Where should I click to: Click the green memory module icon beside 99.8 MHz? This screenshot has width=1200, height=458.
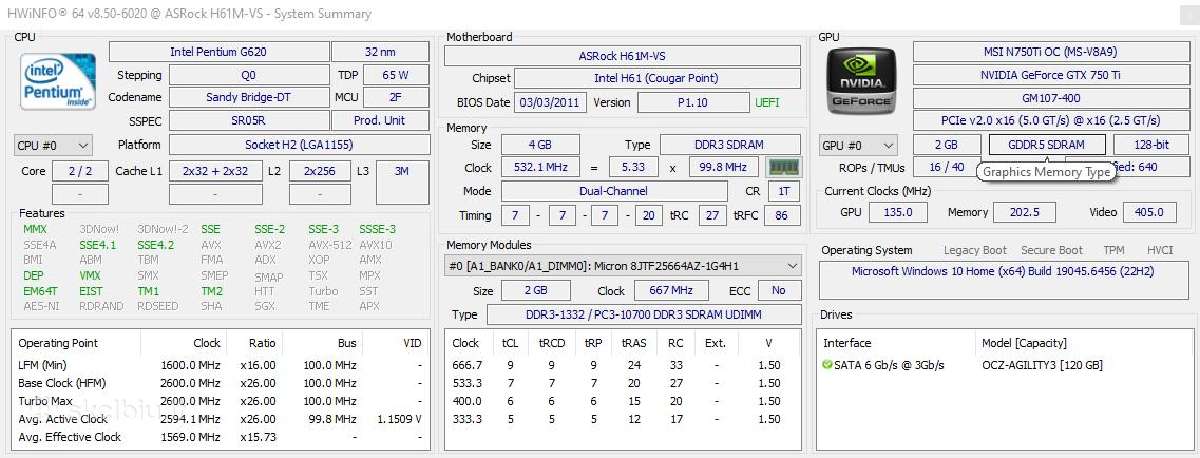tap(783, 167)
